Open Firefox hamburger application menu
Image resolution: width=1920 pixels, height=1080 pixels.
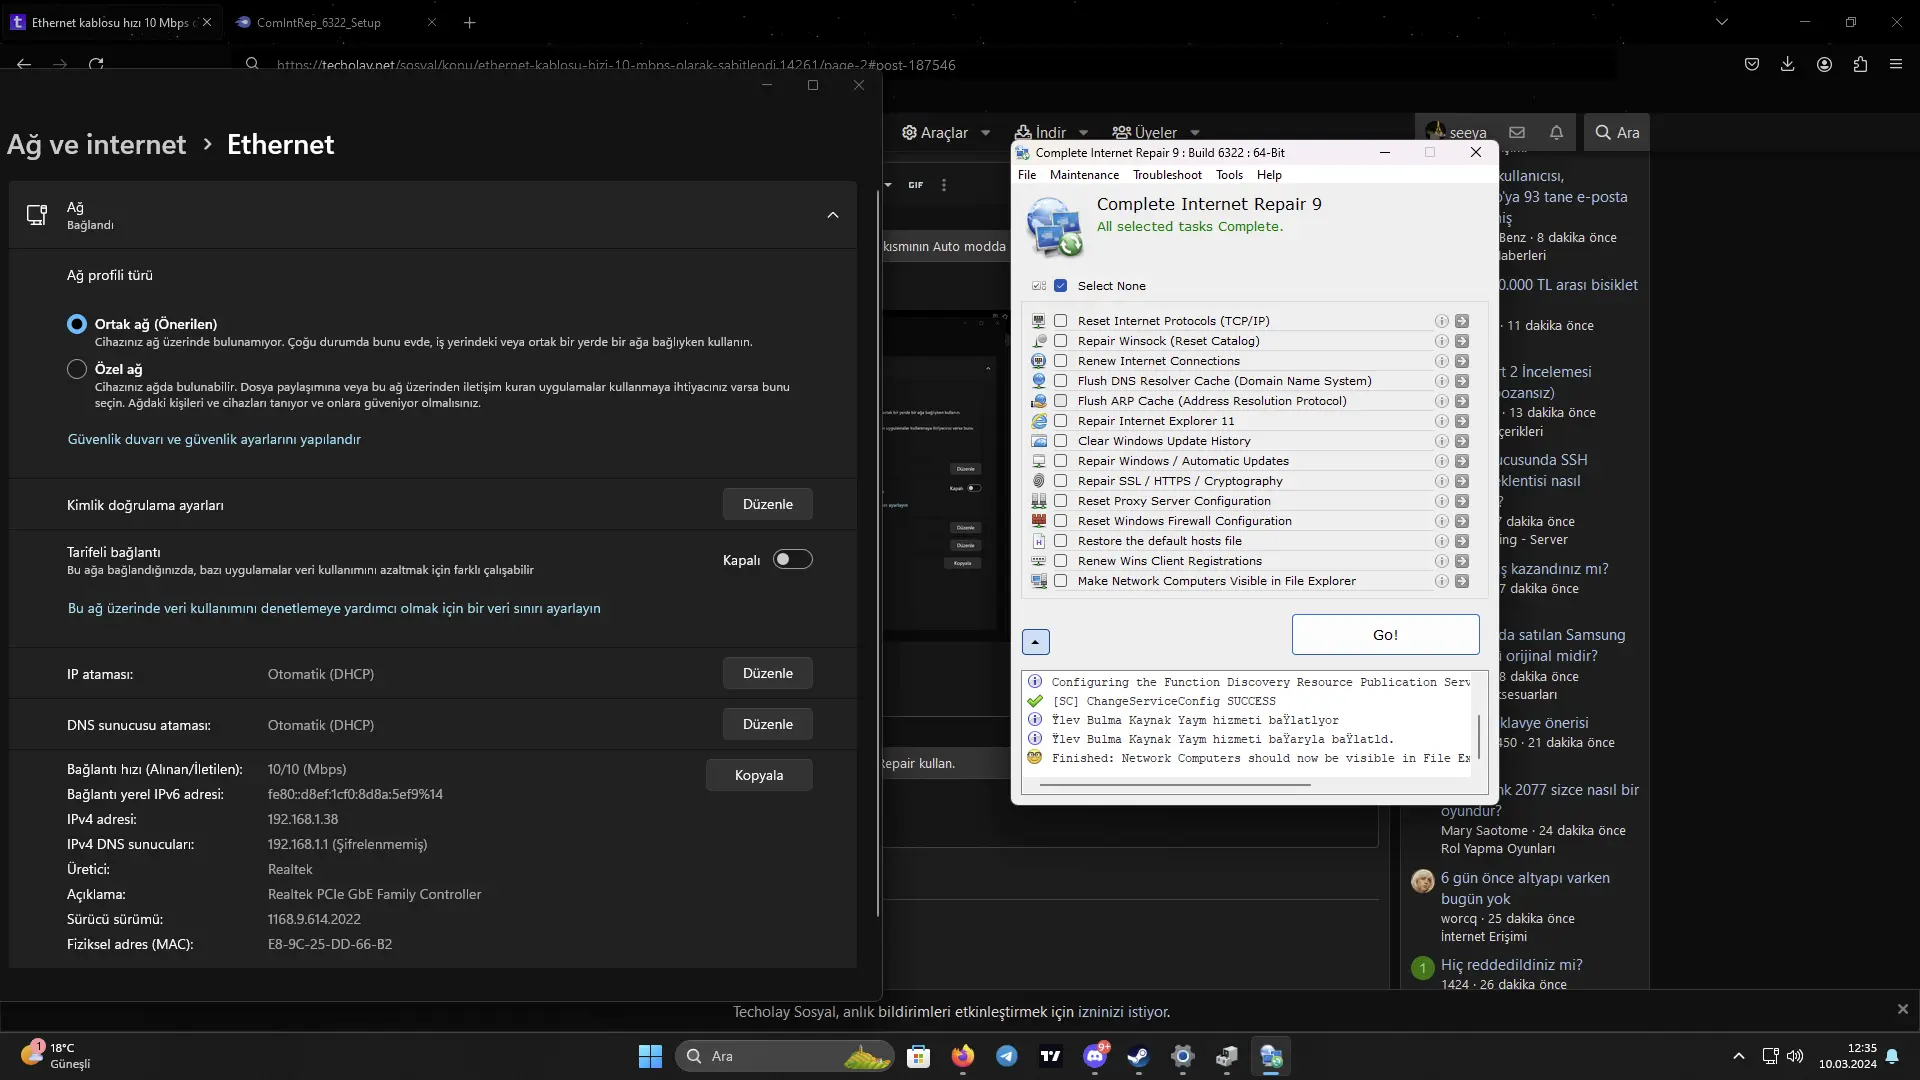(x=1896, y=64)
